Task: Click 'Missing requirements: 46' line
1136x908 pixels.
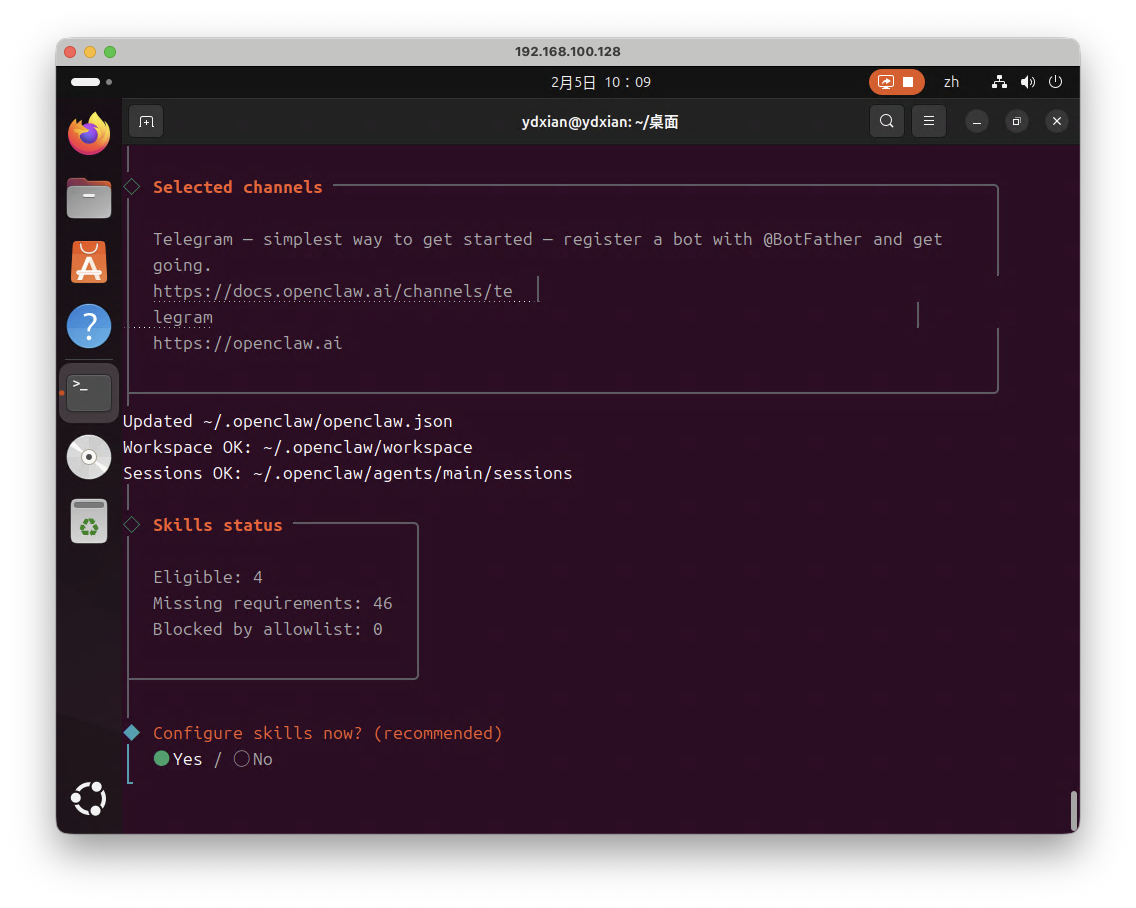Action: point(272,604)
